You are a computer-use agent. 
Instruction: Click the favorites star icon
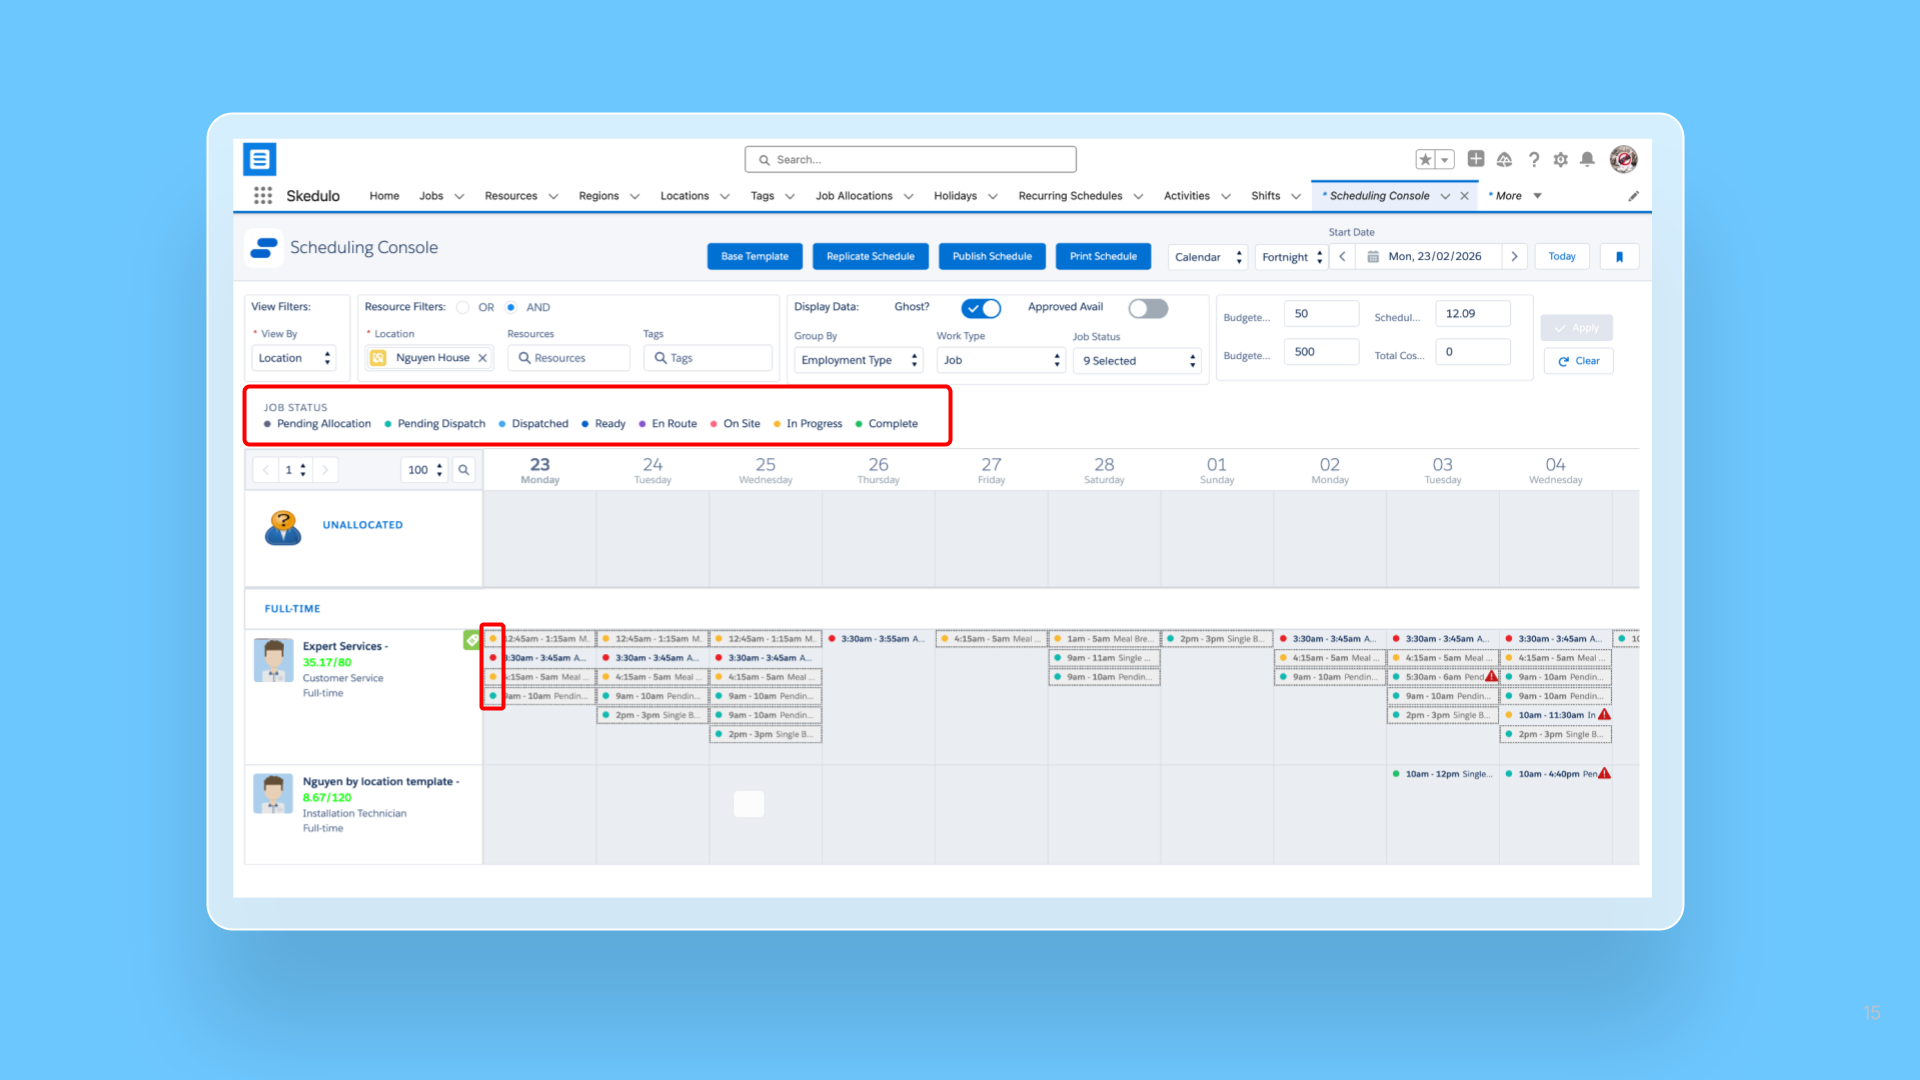(x=1426, y=160)
